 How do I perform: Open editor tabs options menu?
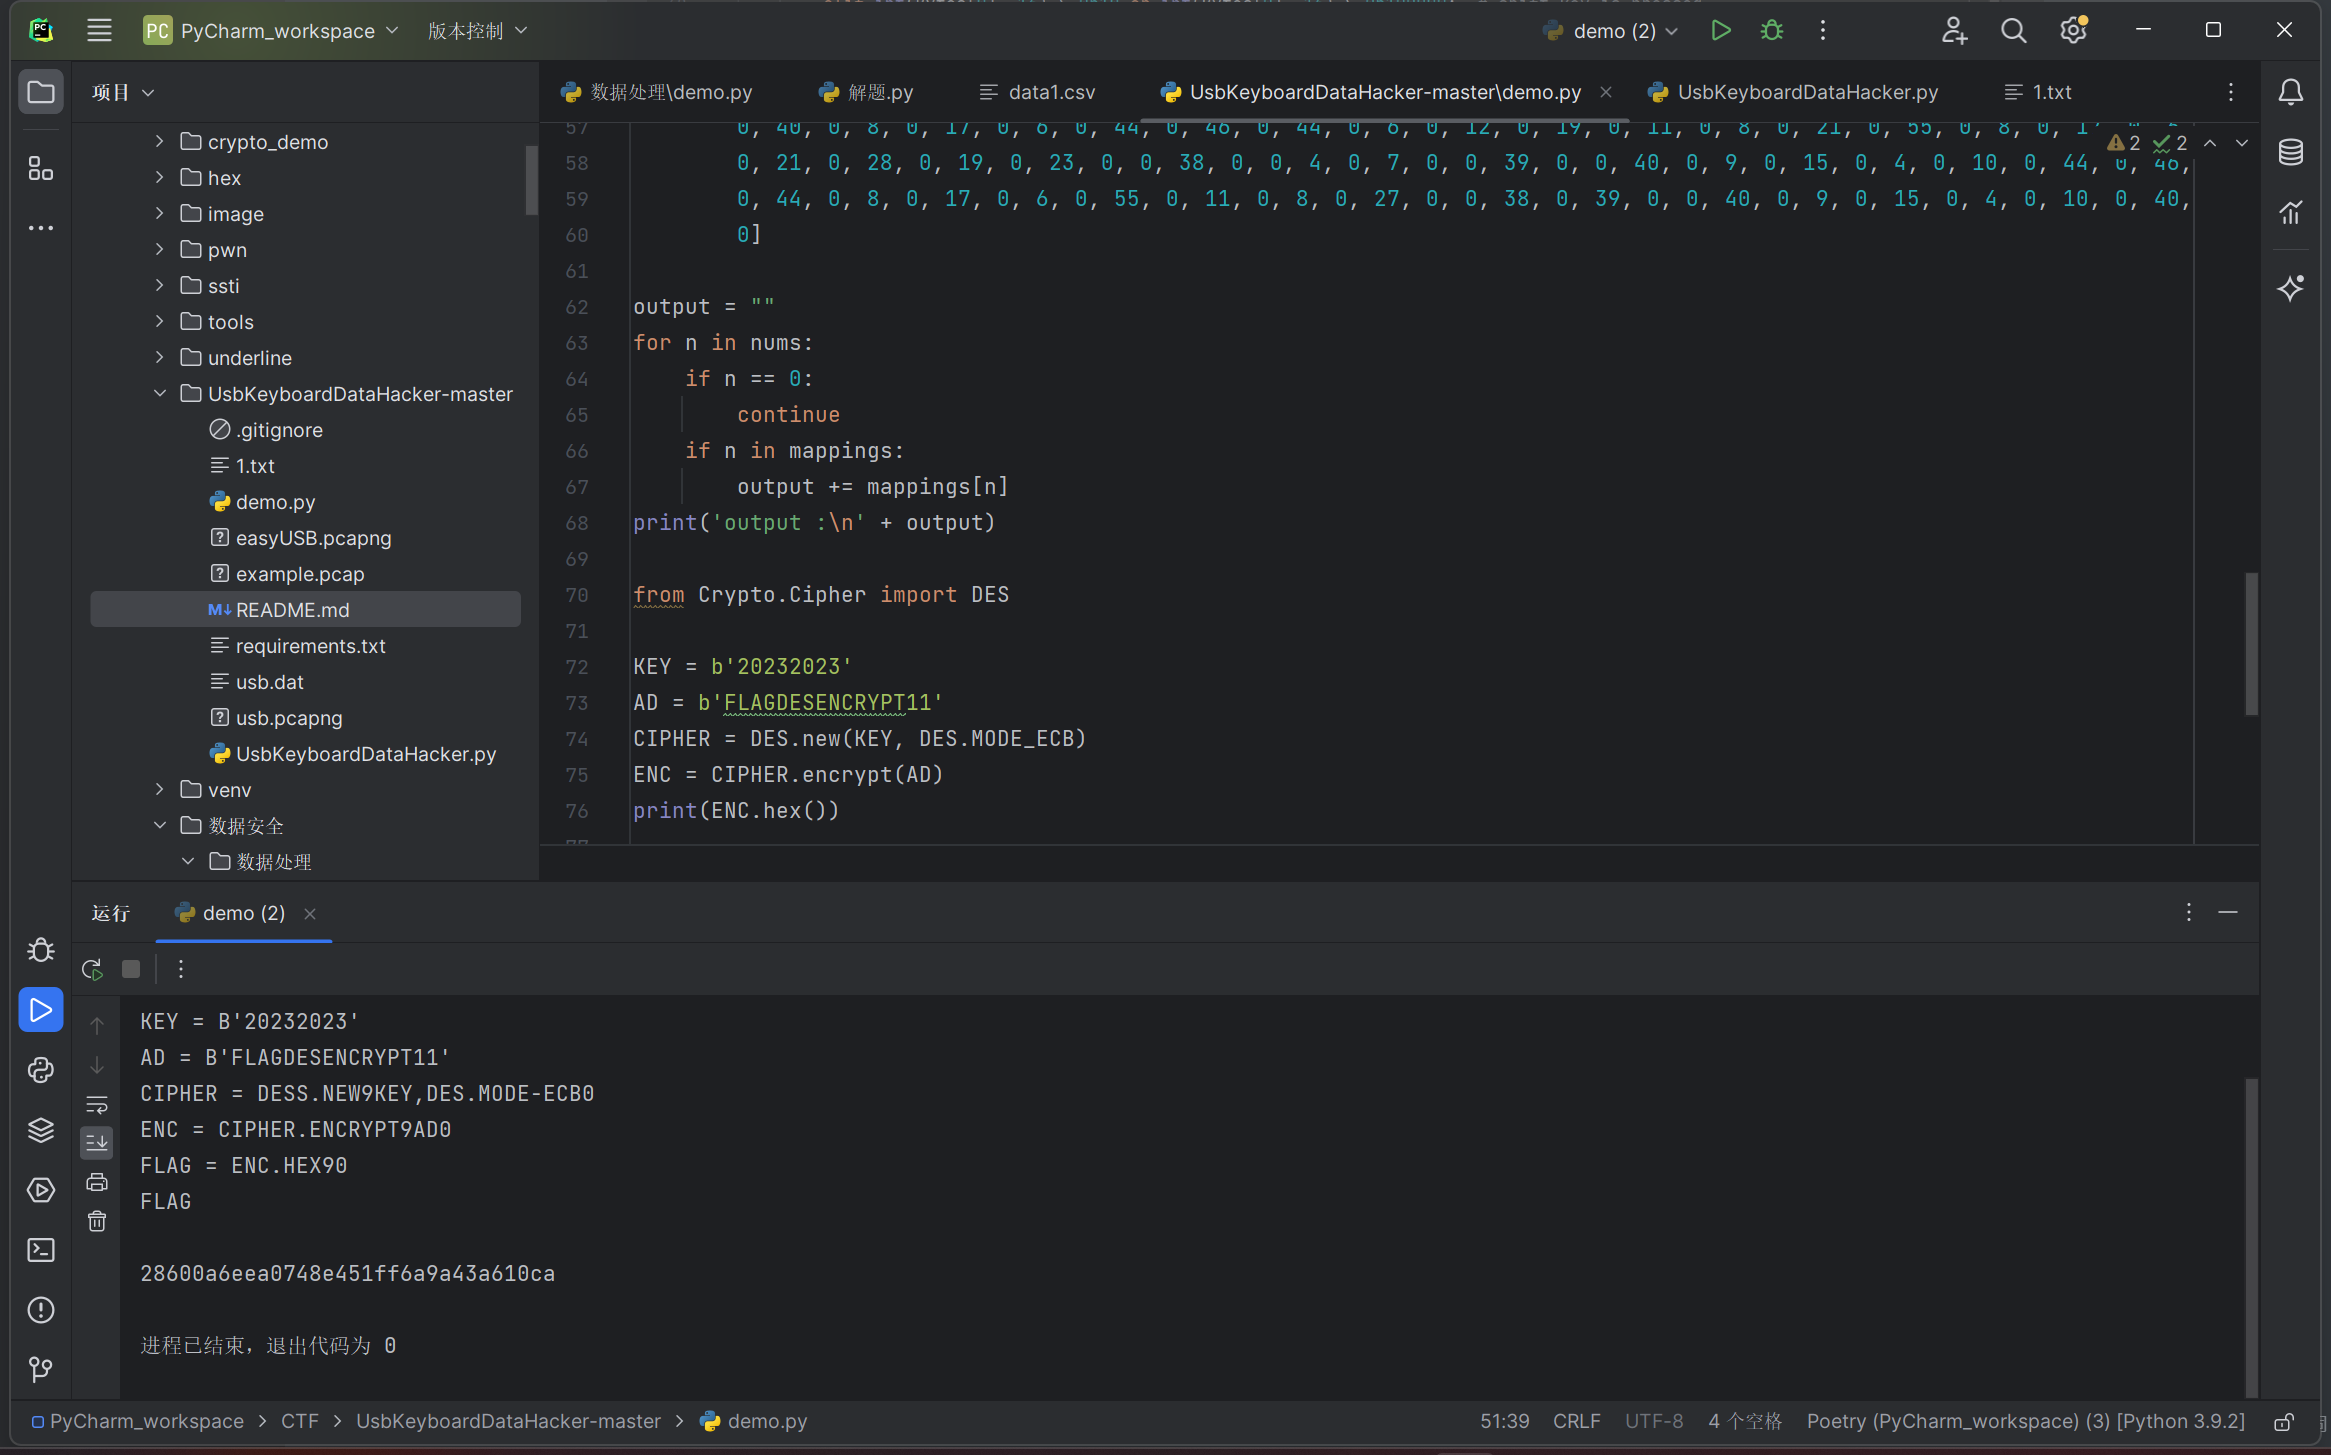[x=2231, y=92]
